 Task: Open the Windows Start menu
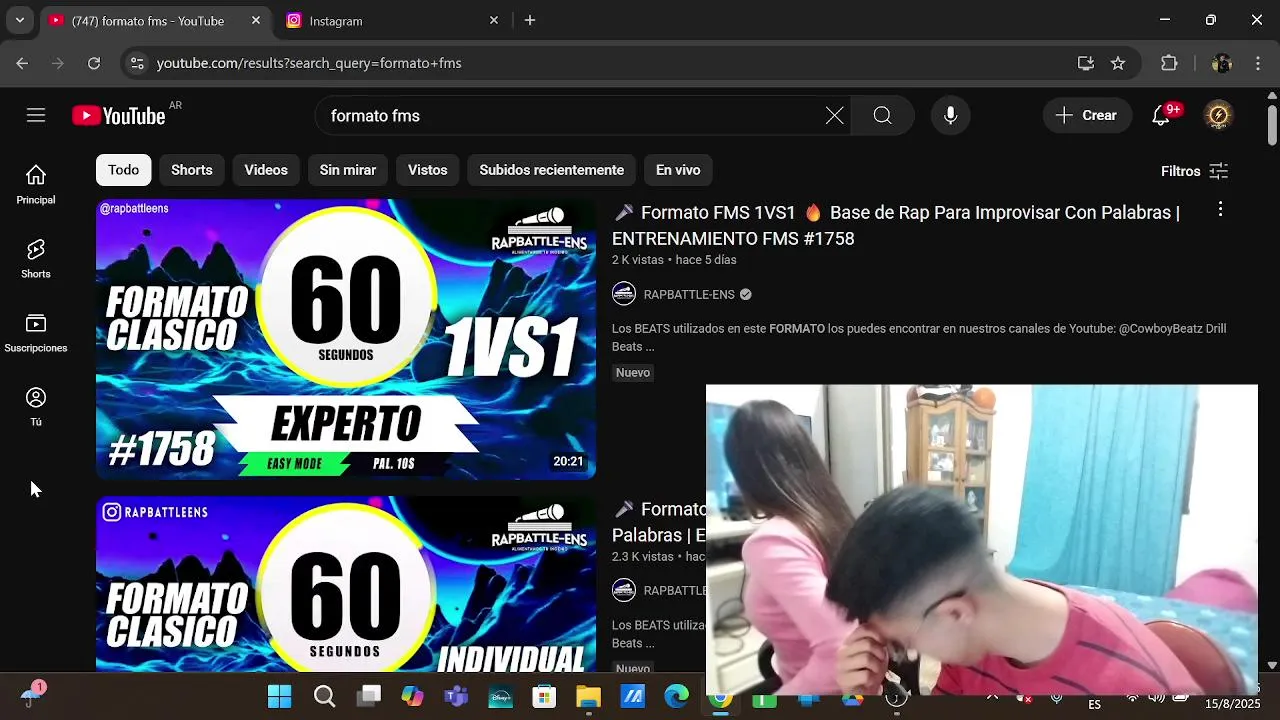(280, 696)
